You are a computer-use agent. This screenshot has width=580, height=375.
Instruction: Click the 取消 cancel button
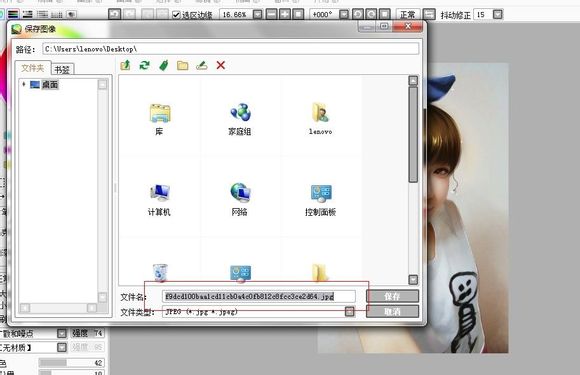click(392, 311)
